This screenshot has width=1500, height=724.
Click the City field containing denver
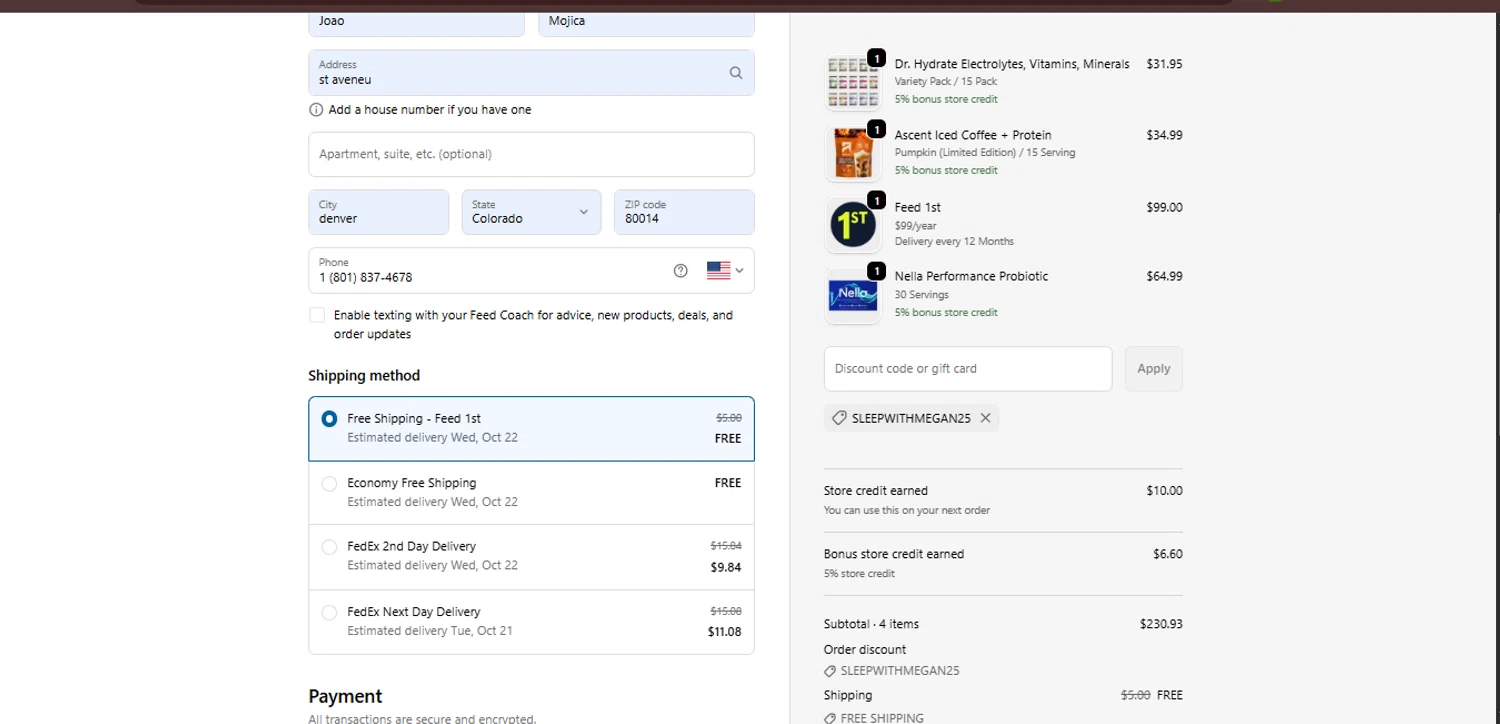click(378, 212)
